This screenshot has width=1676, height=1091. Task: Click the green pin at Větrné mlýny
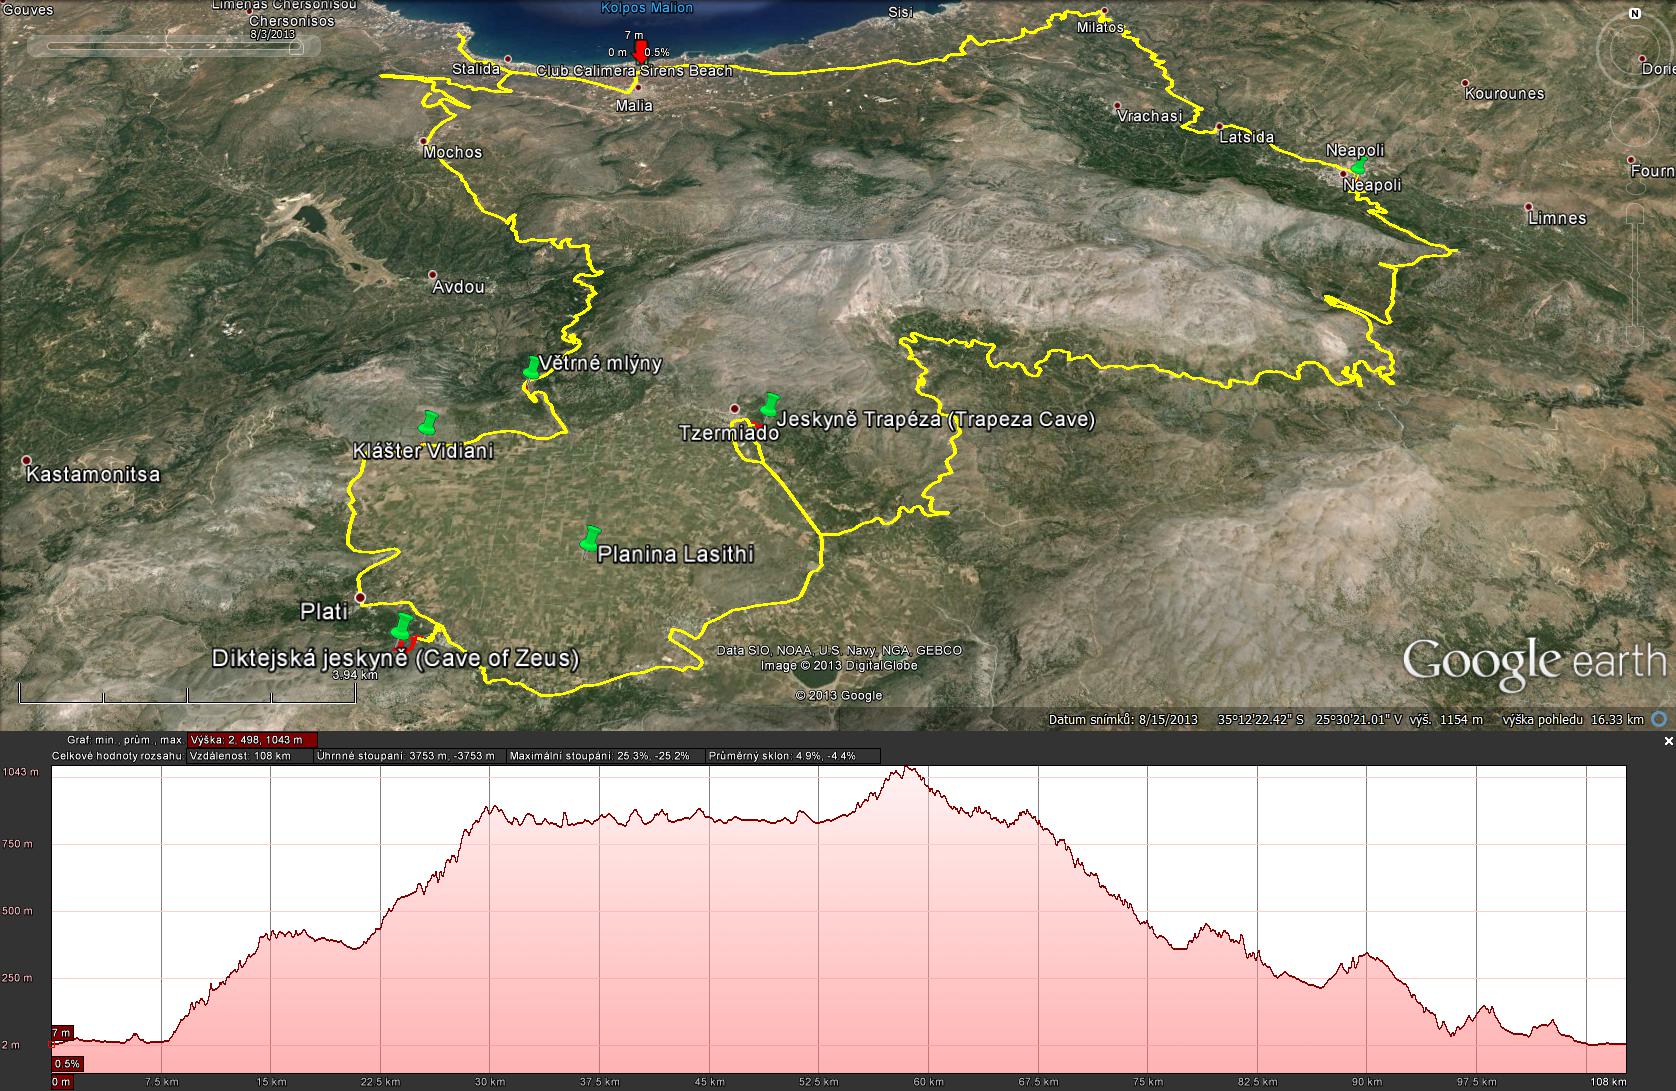pos(531,367)
